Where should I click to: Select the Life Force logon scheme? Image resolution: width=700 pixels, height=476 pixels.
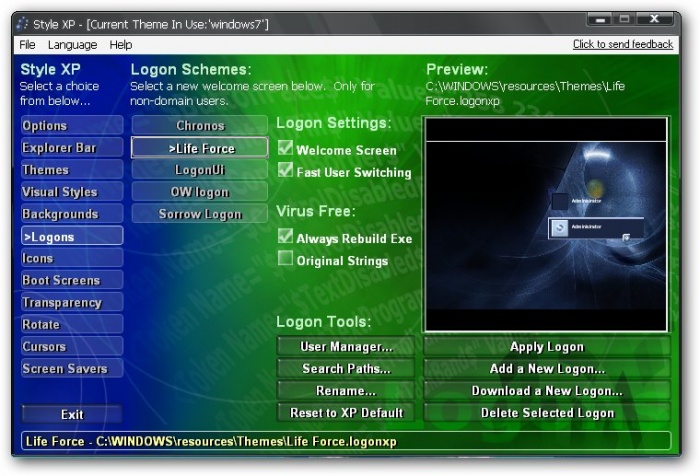click(x=200, y=148)
